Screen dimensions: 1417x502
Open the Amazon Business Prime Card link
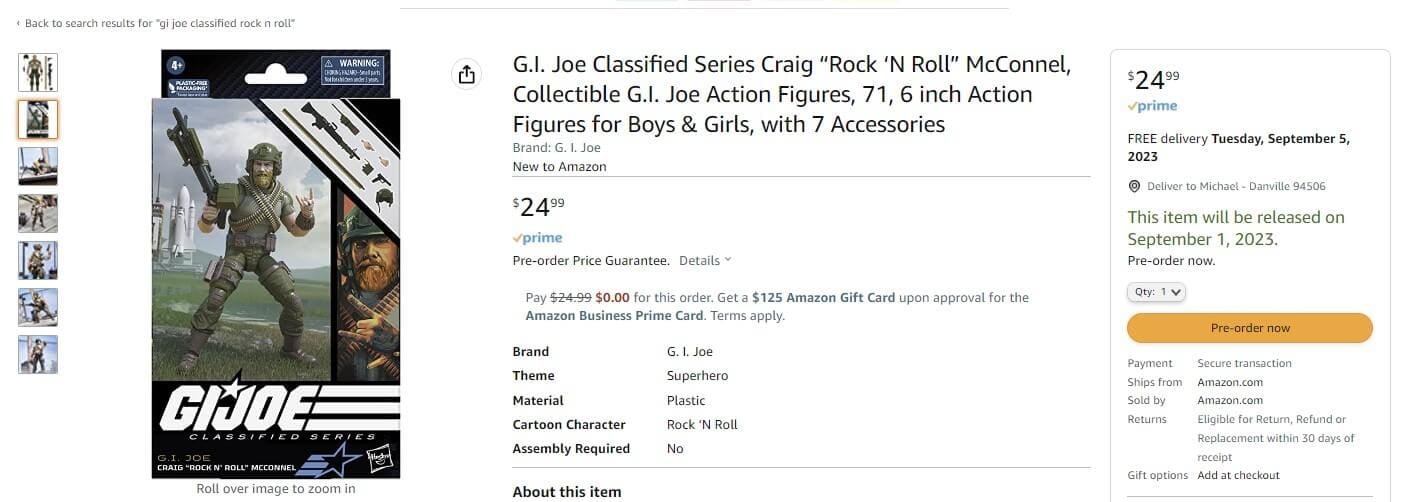pos(614,316)
